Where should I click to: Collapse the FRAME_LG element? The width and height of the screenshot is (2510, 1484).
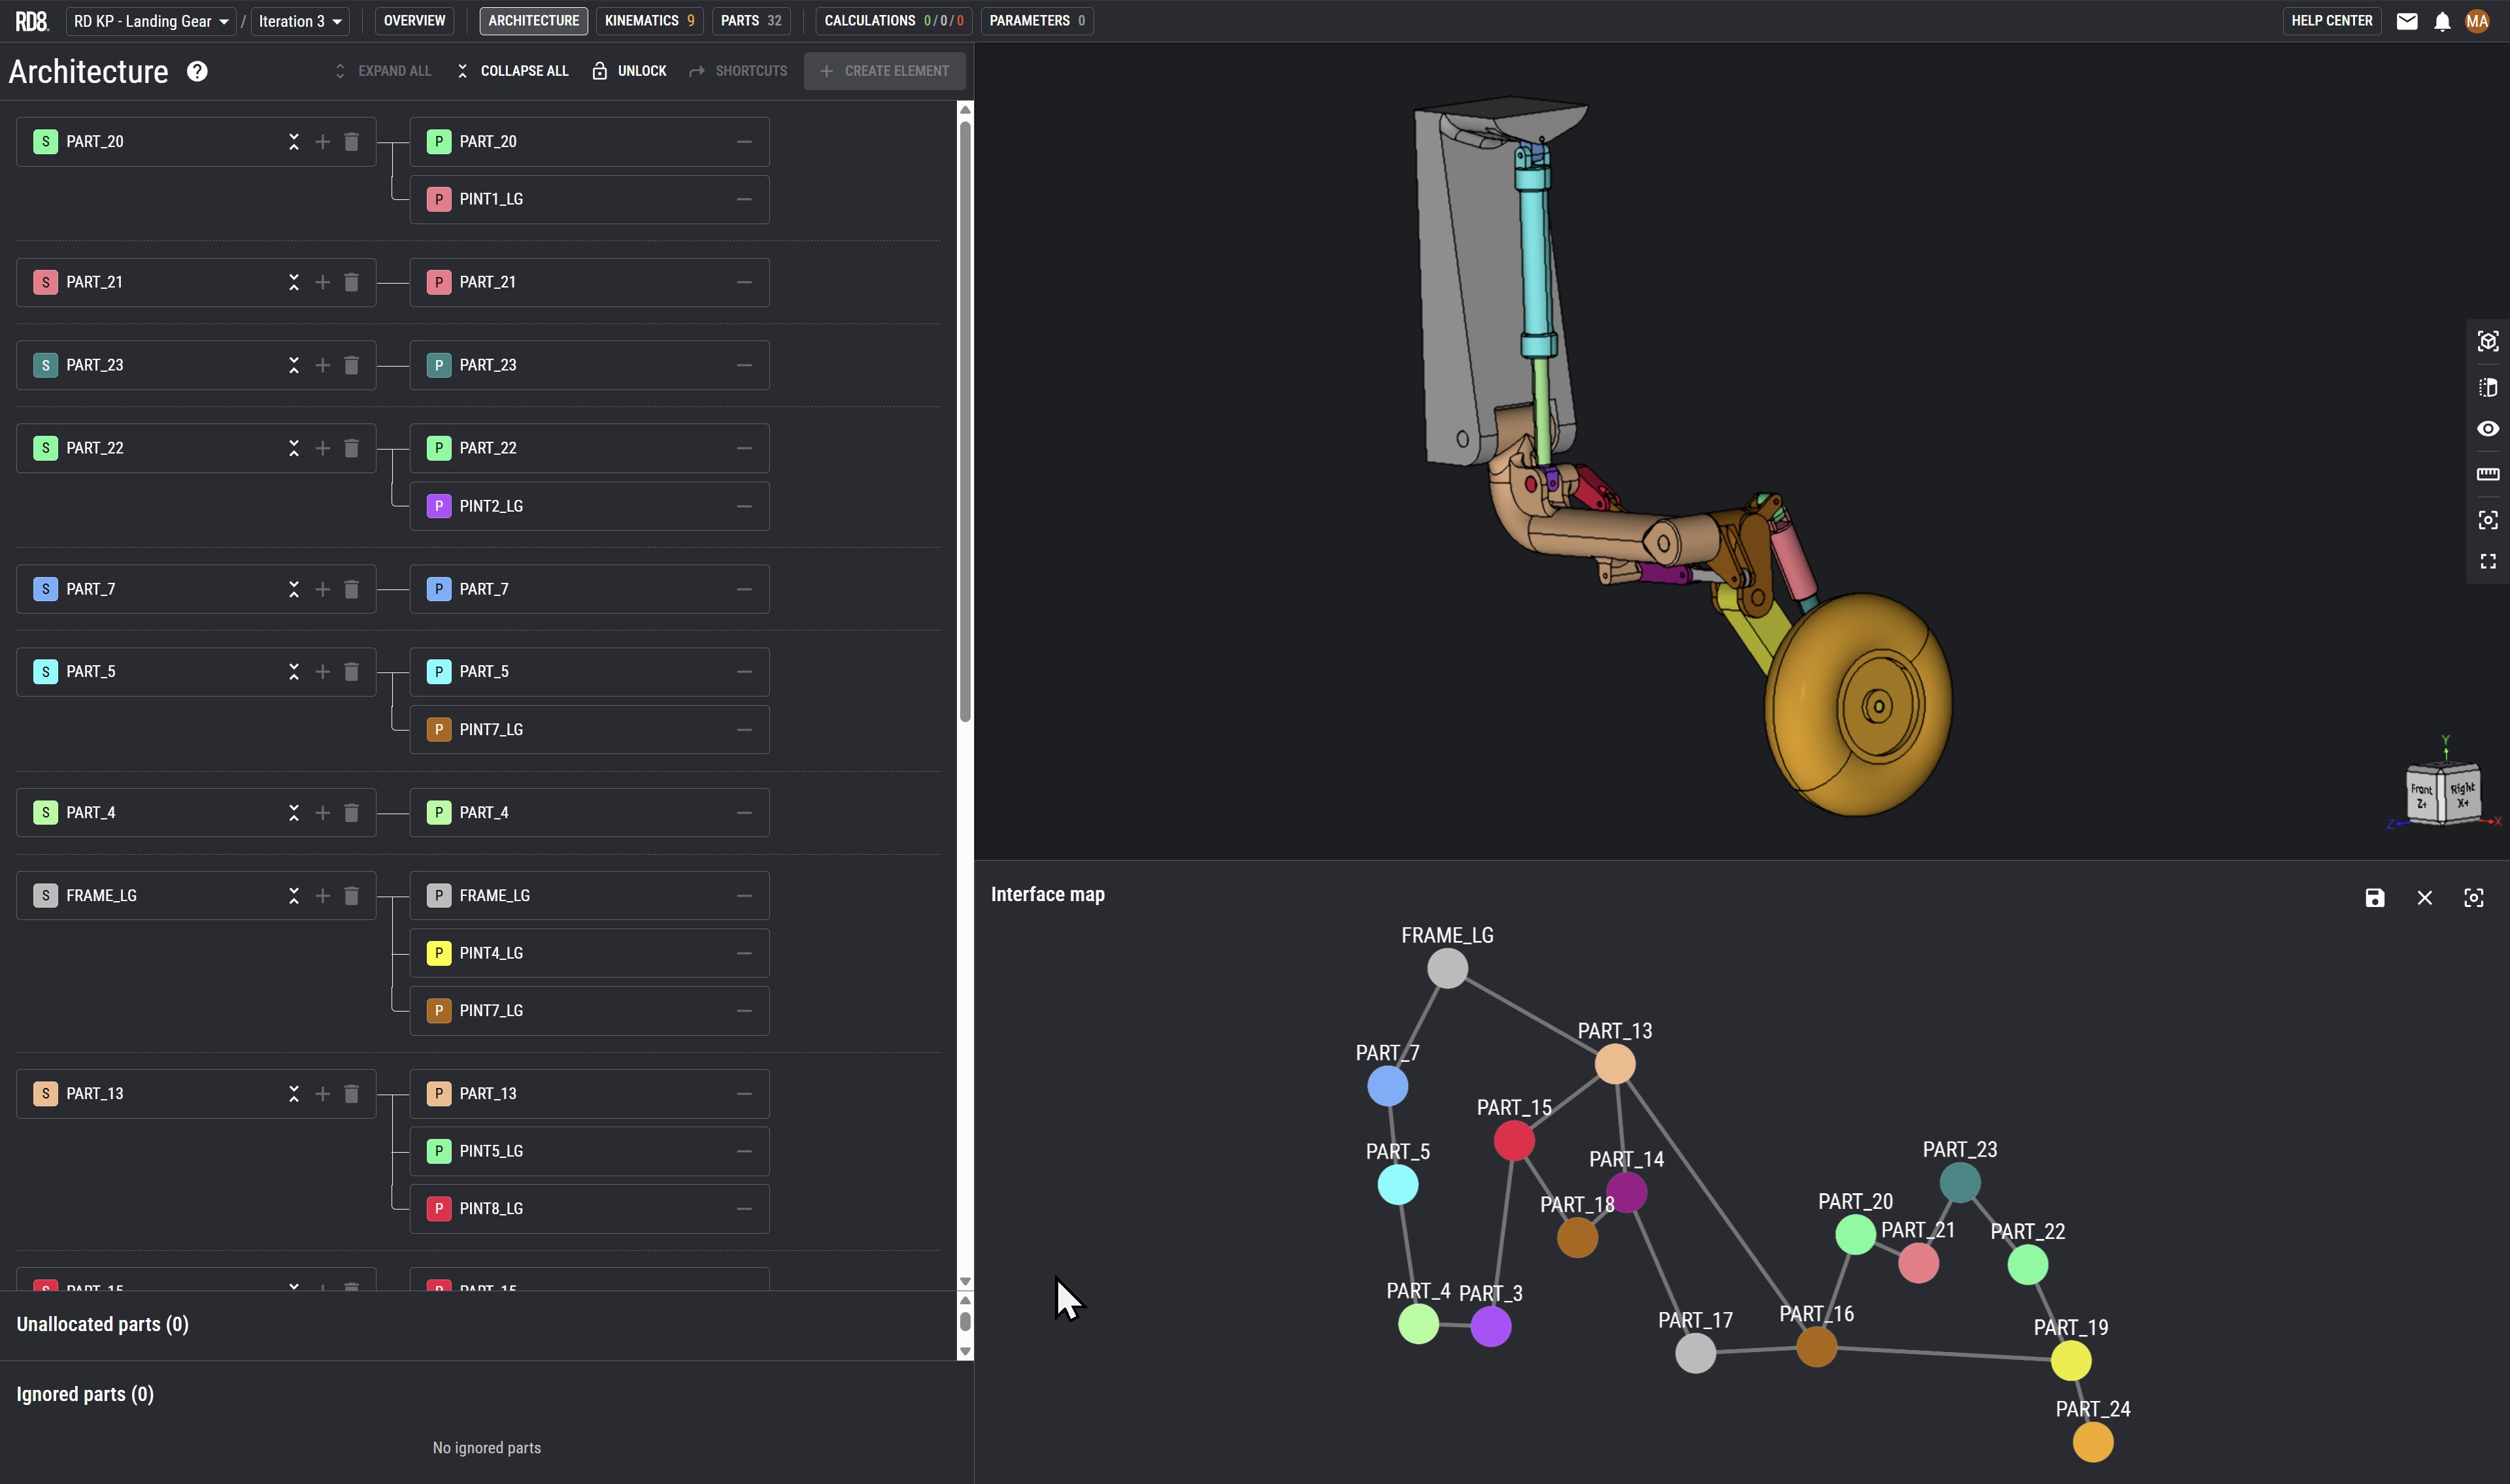click(x=293, y=896)
